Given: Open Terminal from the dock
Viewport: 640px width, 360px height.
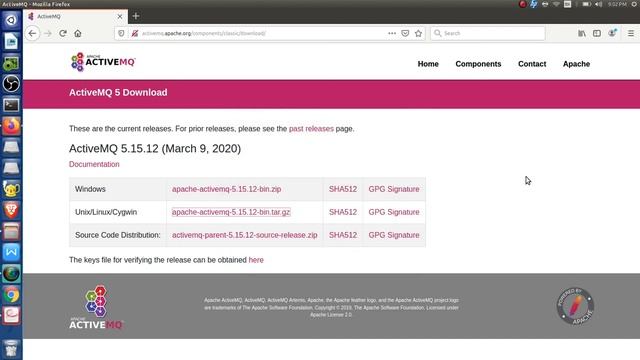Looking at the screenshot, I should point(11,105).
